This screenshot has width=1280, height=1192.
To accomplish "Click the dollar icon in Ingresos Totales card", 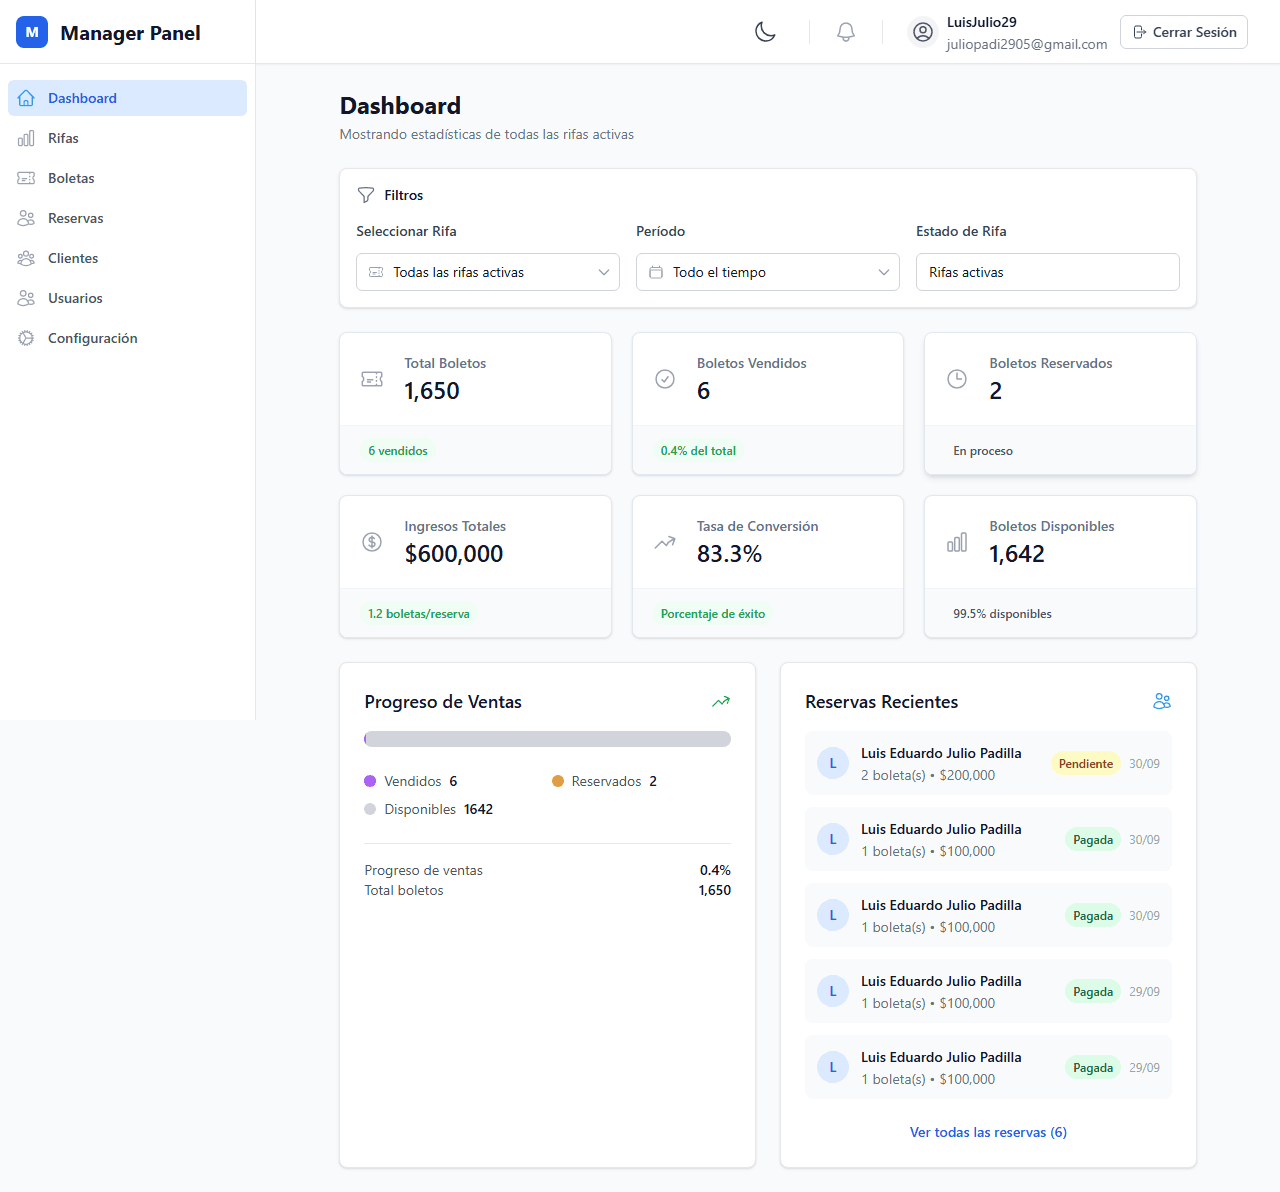I will (x=372, y=542).
